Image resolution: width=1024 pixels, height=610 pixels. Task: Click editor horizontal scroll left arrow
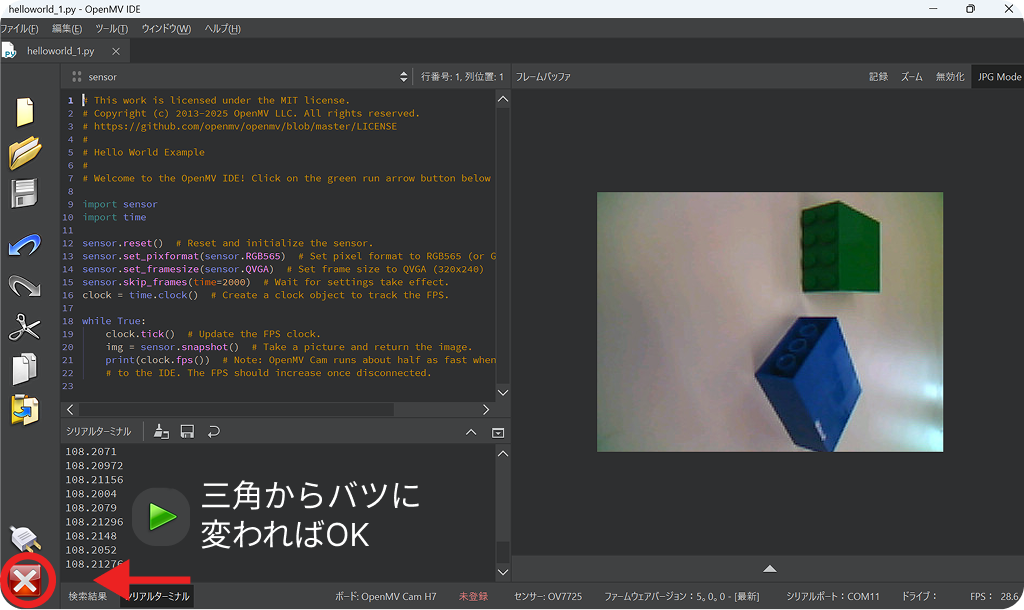(71, 409)
